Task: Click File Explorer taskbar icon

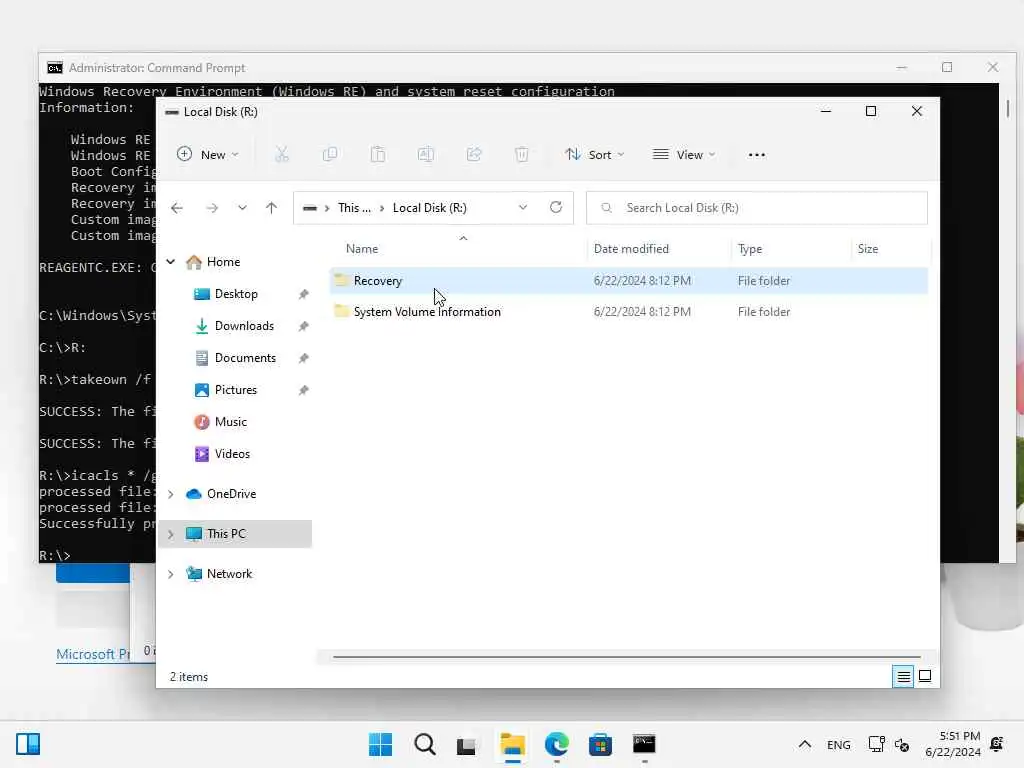Action: coord(513,744)
